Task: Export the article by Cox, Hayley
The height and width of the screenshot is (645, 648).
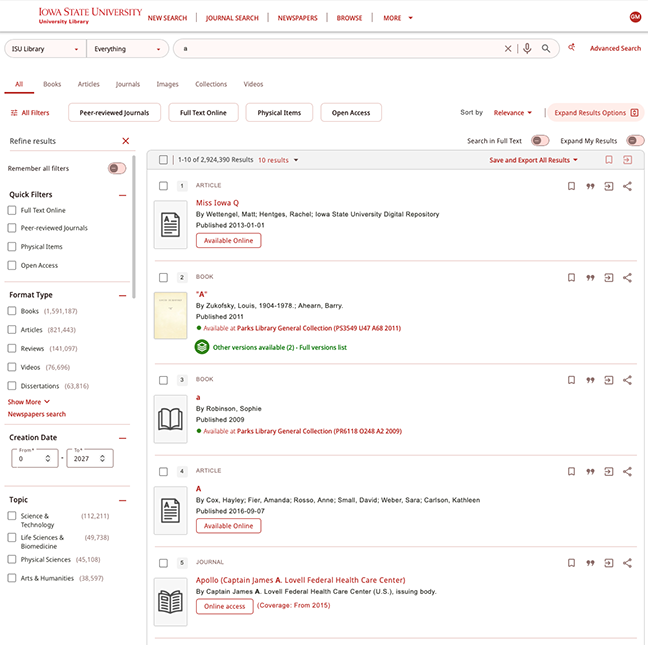Action: pos(609,471)
